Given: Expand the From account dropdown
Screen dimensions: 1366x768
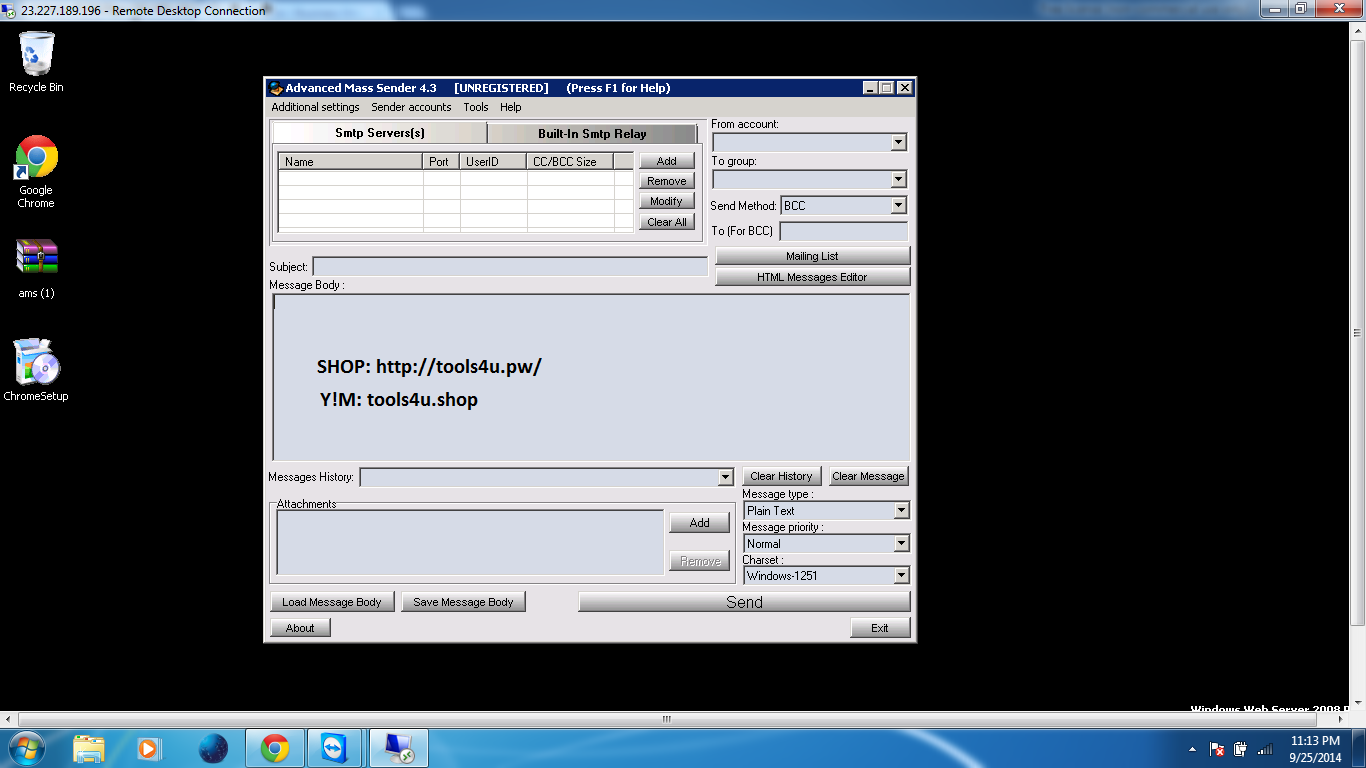Looking at the screenshot, I should [898, 142].
